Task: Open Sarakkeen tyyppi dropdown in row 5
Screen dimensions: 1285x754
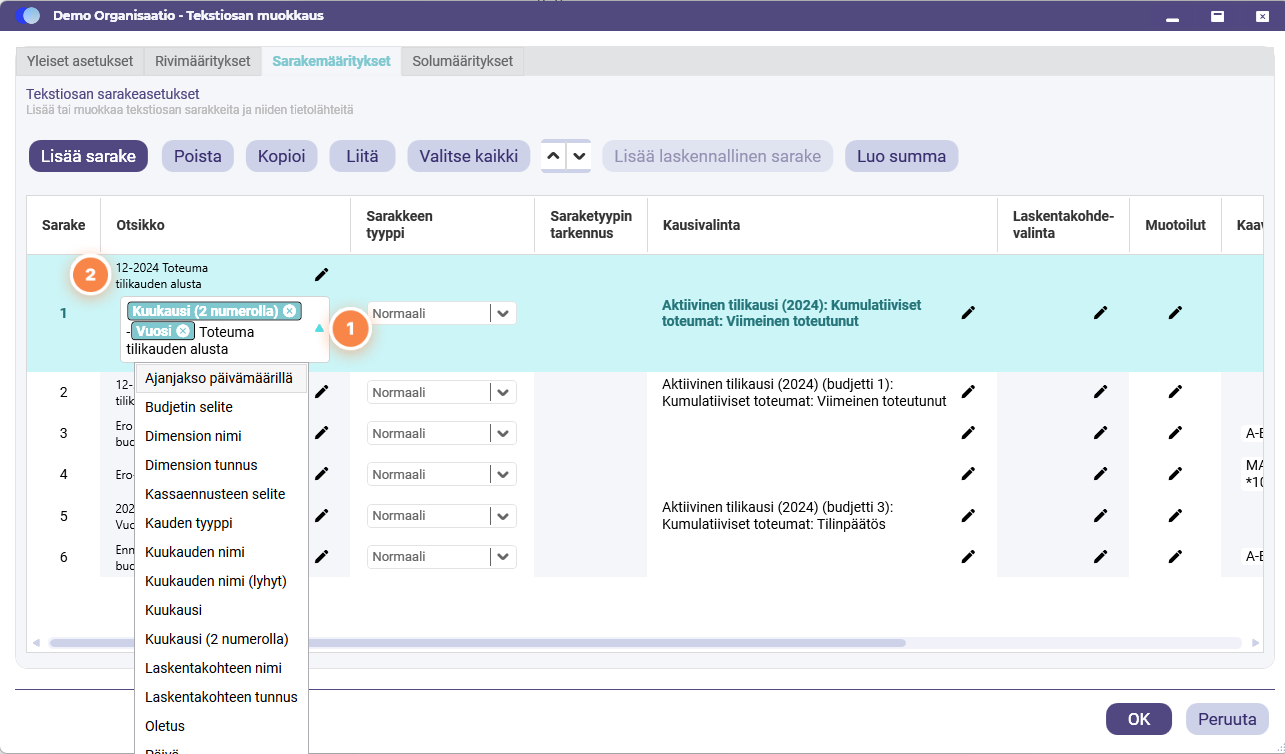Action: click(x=503, y=515)
